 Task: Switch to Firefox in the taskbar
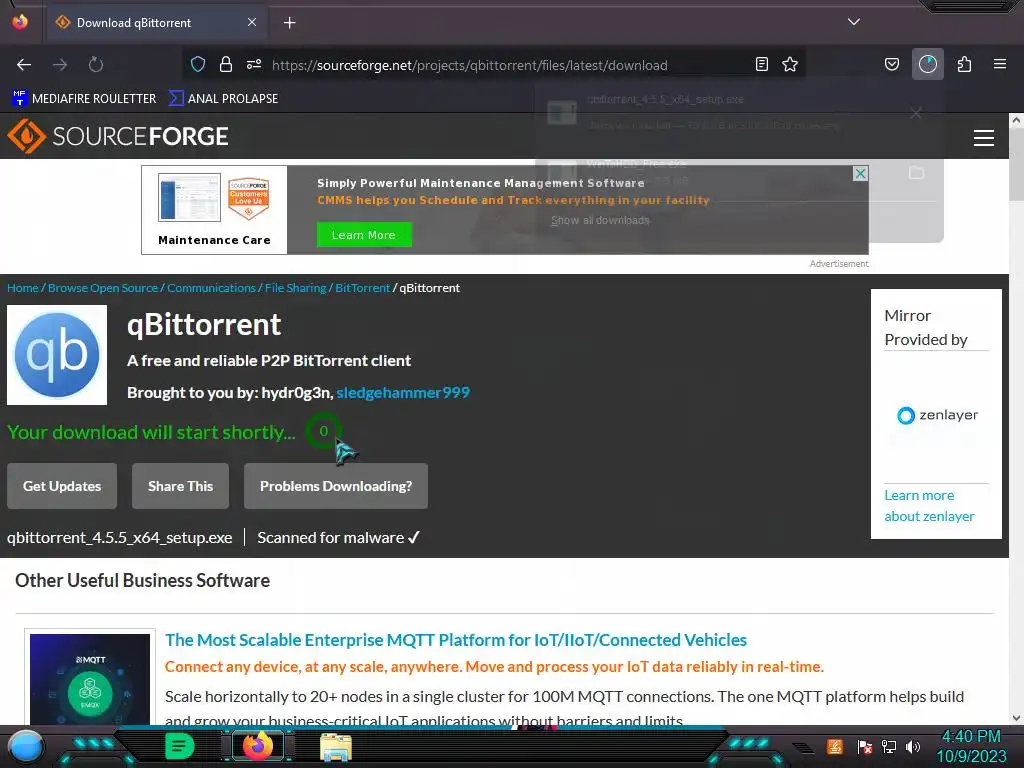258,746
